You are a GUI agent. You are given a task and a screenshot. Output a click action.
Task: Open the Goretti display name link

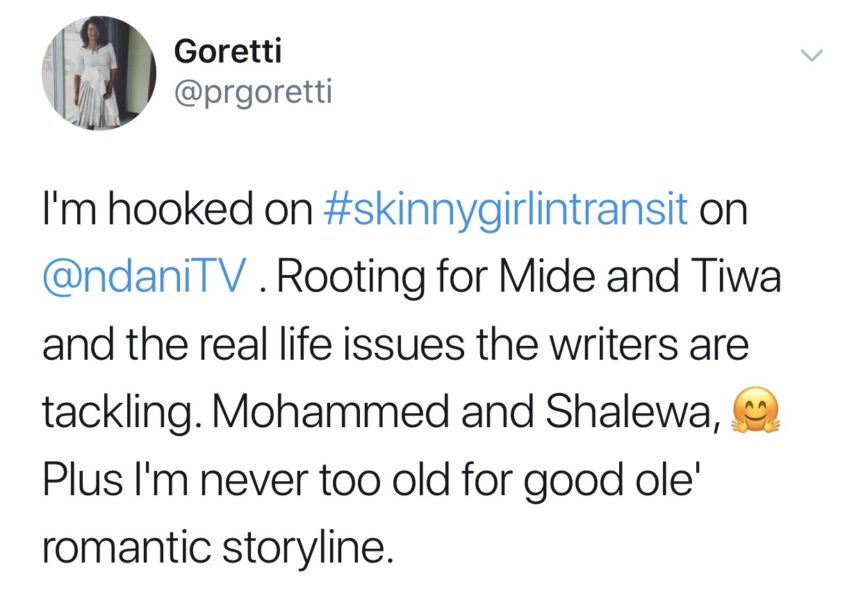[x=223, y=51]
